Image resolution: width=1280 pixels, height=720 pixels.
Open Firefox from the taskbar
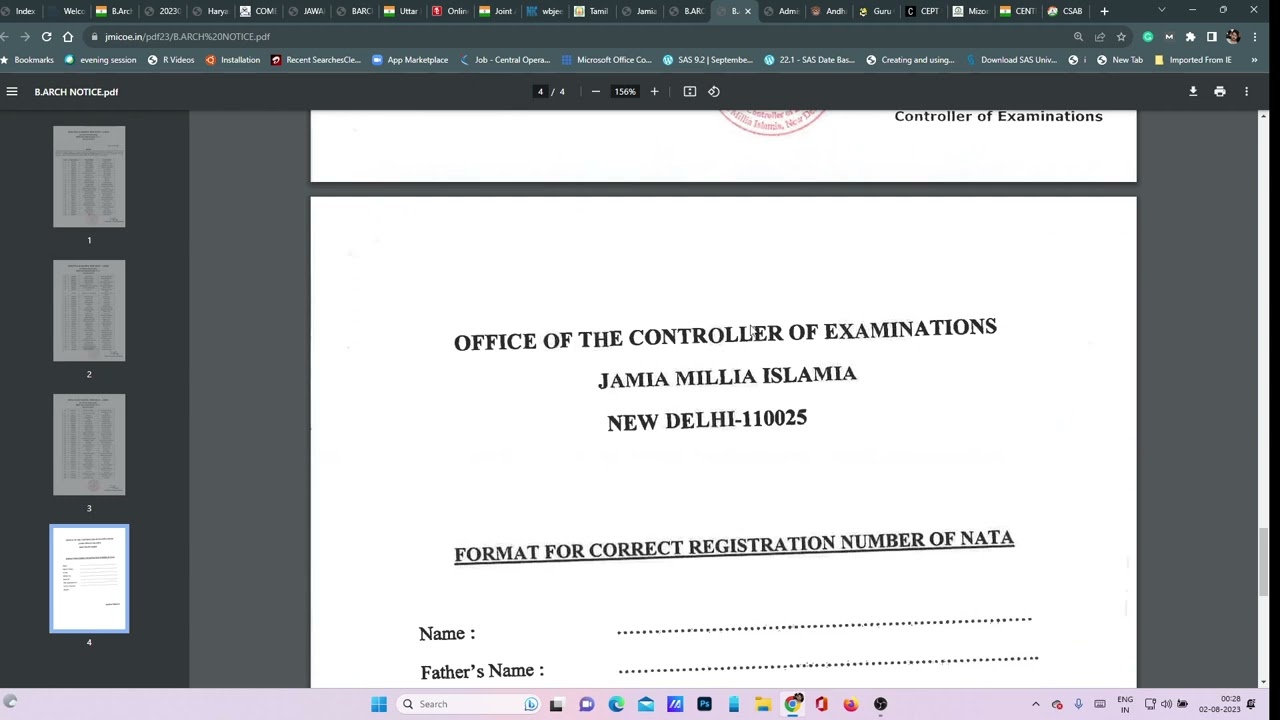tap(850, 704)
